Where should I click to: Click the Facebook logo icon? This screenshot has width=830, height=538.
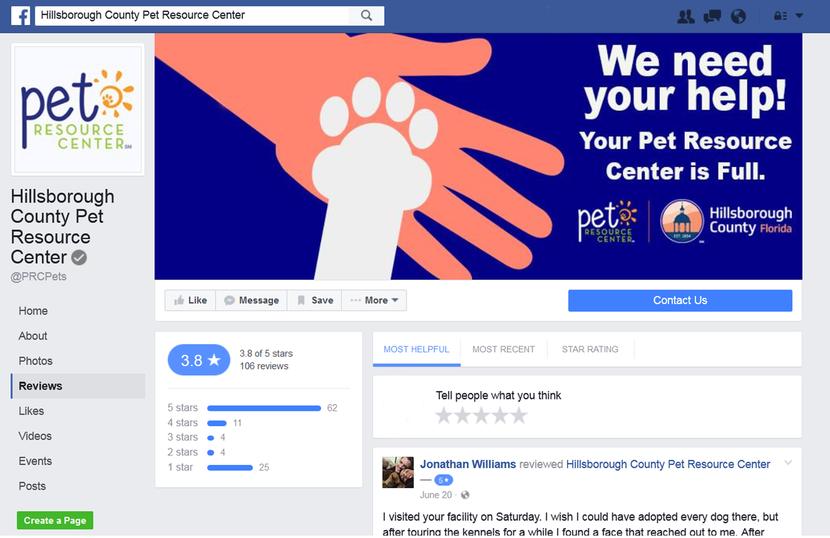coord(20,16)
